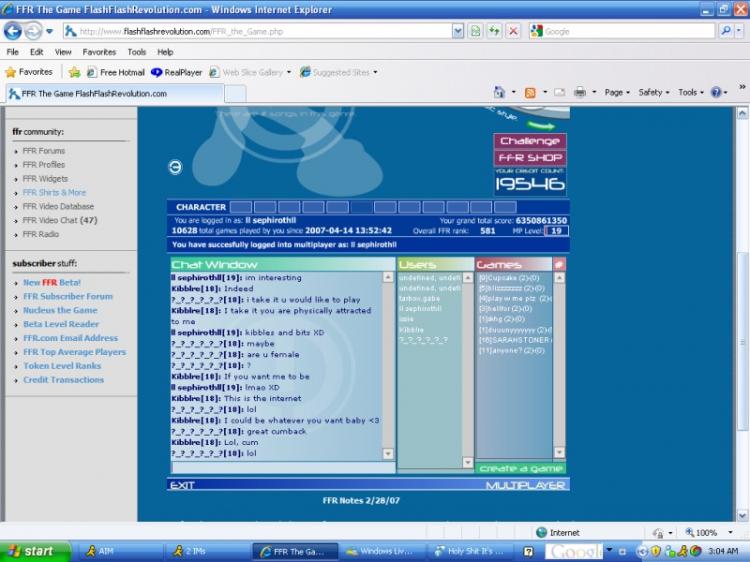Expand the Safety dropdown menu

[653, 92]
